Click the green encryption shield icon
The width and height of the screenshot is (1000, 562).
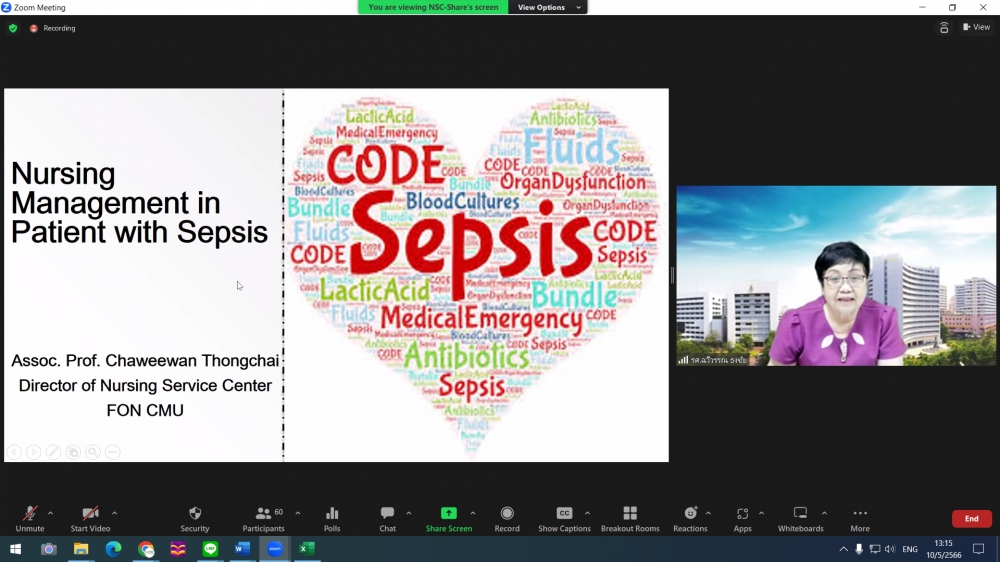pyautogui.click(x=13, y=28)
